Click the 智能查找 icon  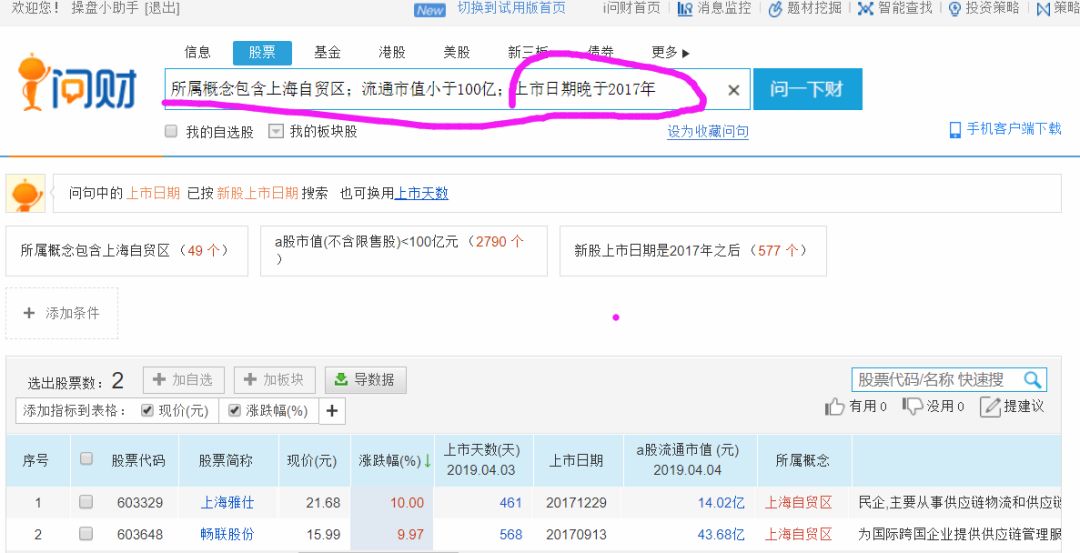coord(865,8)
